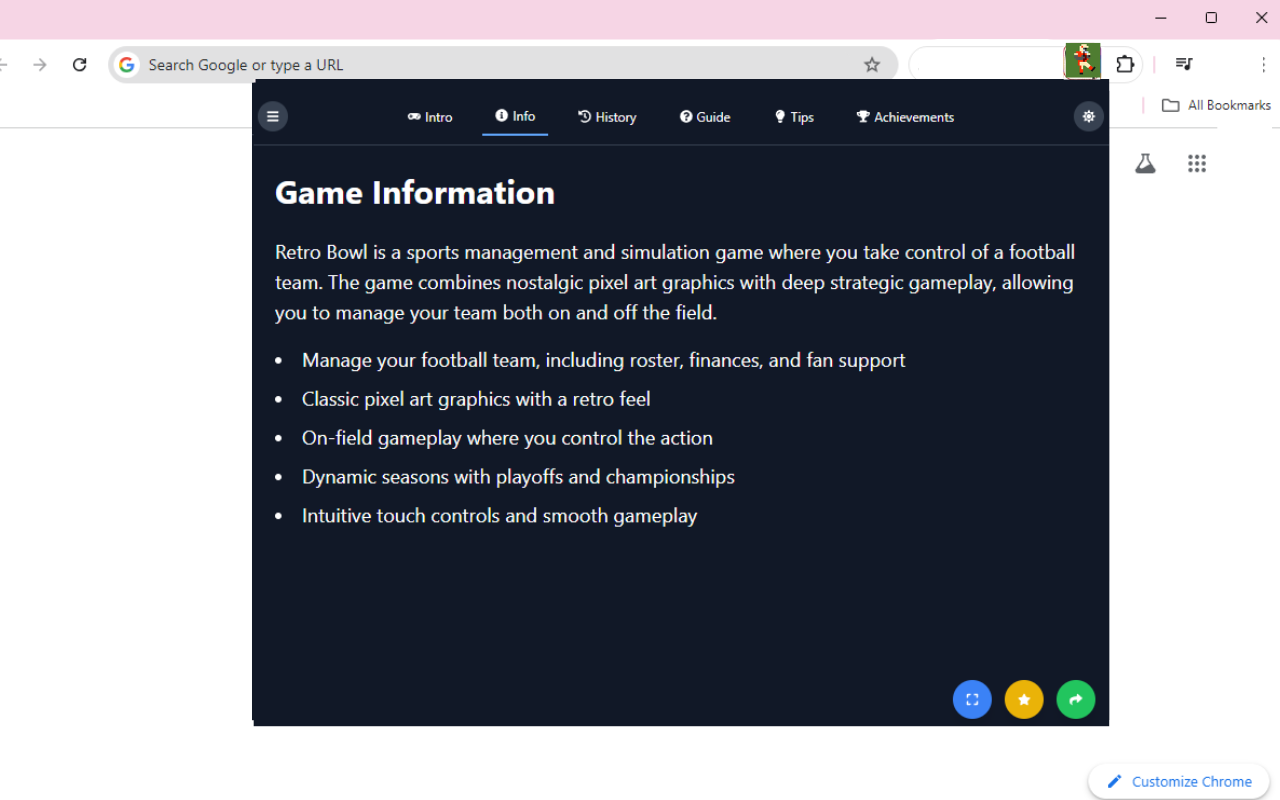This screenshot has width=1280, height=800.
Task: Go to the Guide tab
Action: (x=705, y=117)
